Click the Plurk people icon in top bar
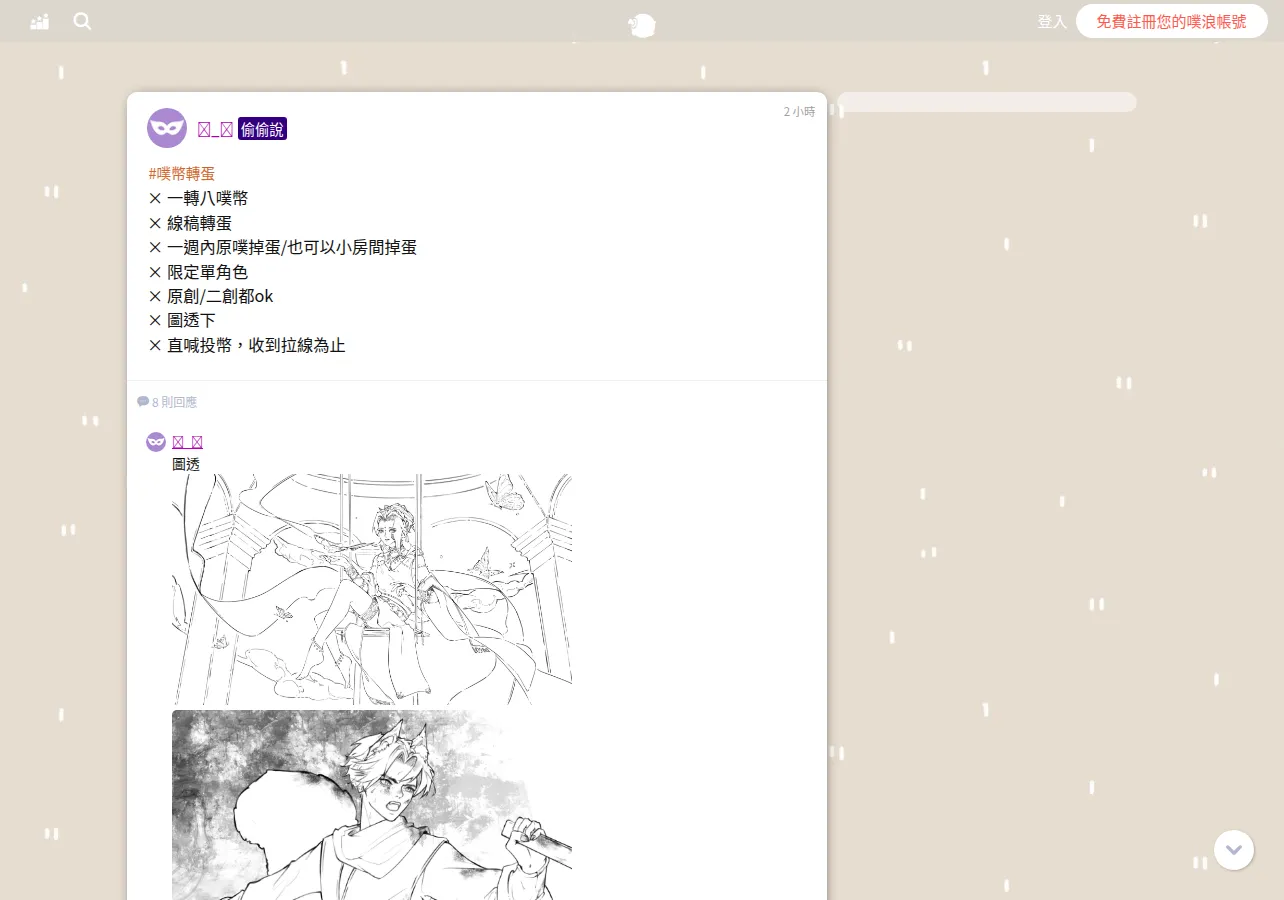Screen dimensions: 1284x900 [x=40, y=21]
